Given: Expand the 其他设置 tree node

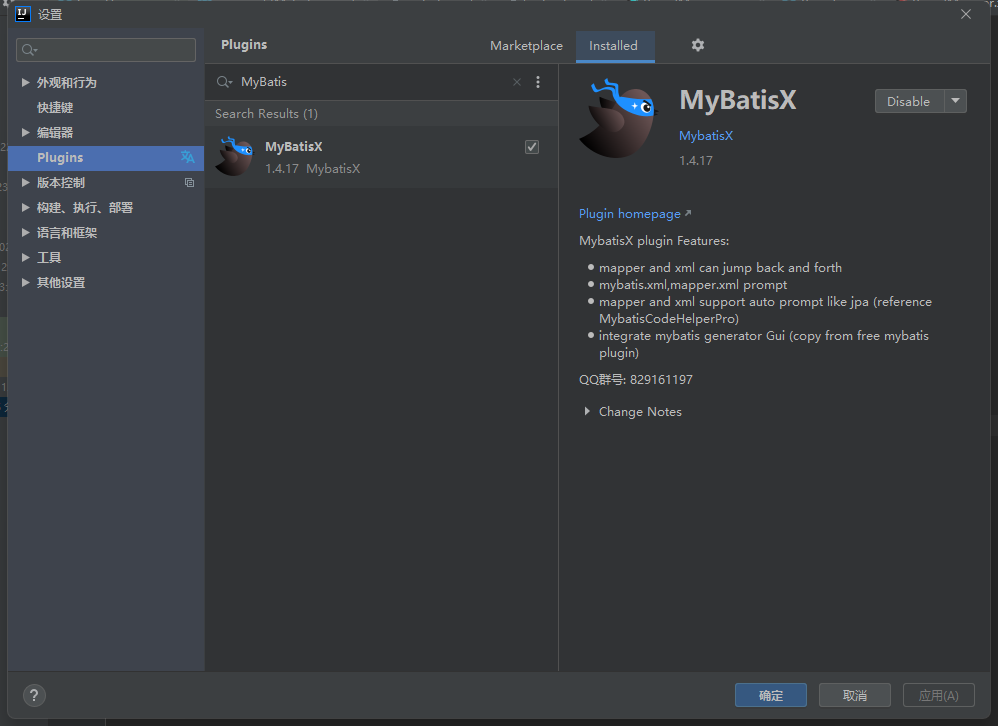Looking at the screenshot, I should pyautogui.click(x=25, y=282).
